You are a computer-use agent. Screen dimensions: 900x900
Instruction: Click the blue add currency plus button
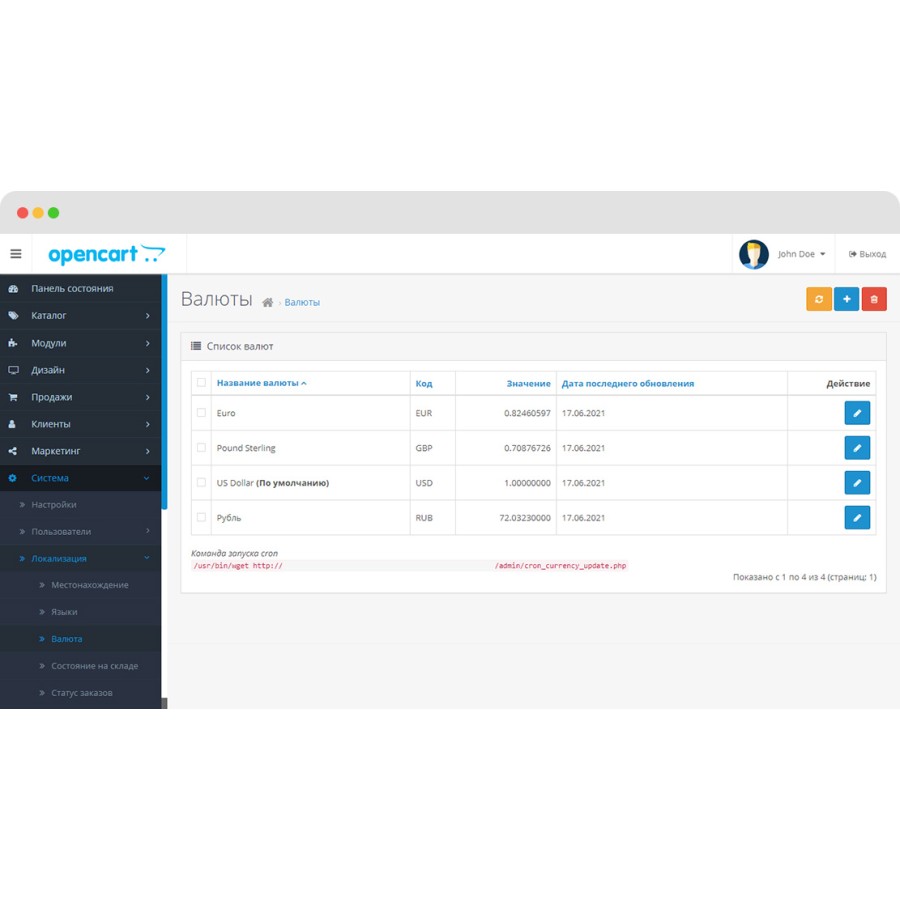[x=846, y=299]
